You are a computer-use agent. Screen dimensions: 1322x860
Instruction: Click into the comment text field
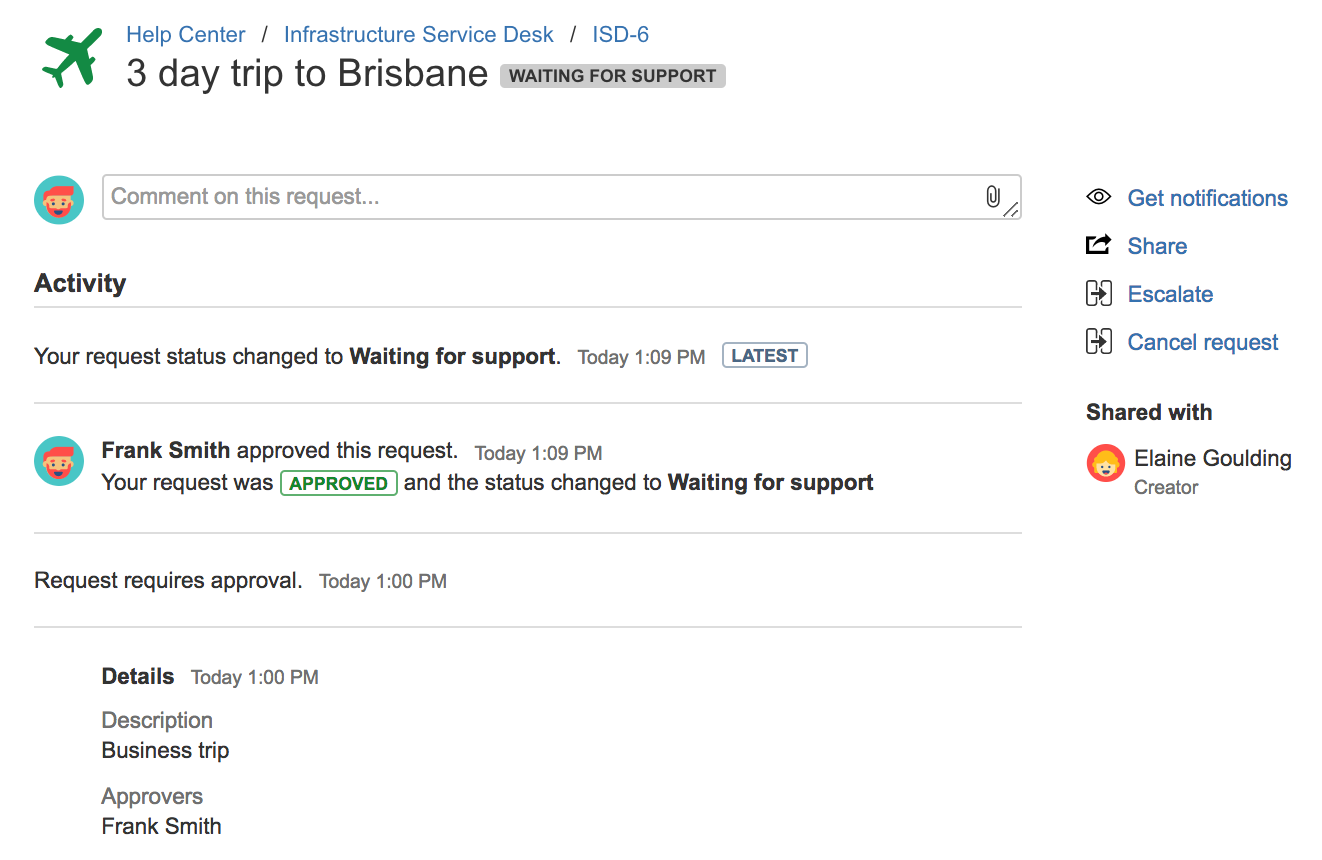[540, 197]
